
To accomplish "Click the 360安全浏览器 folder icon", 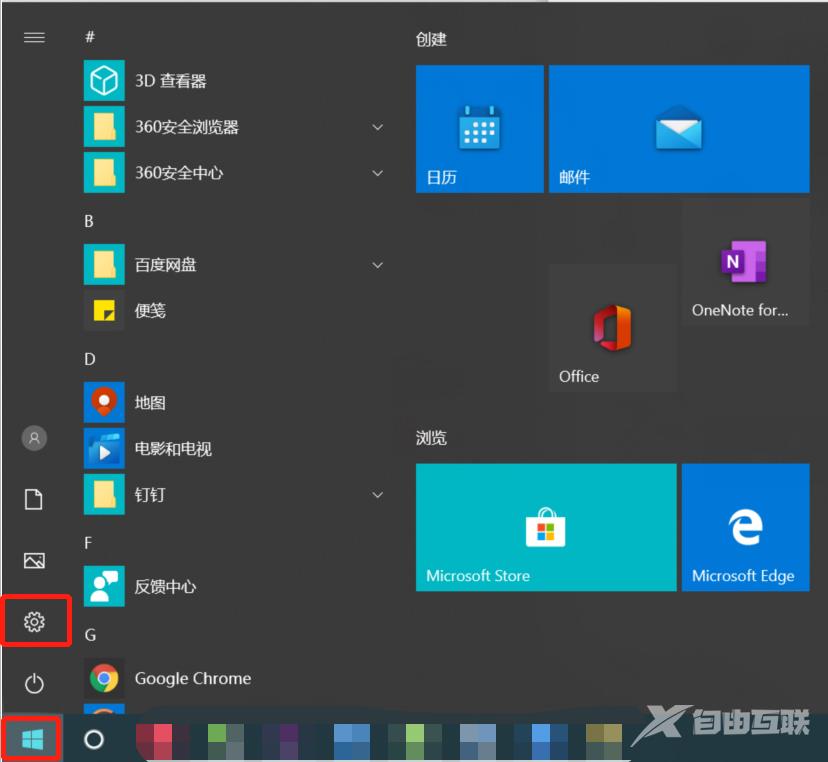I will click(x=104, y=127).
